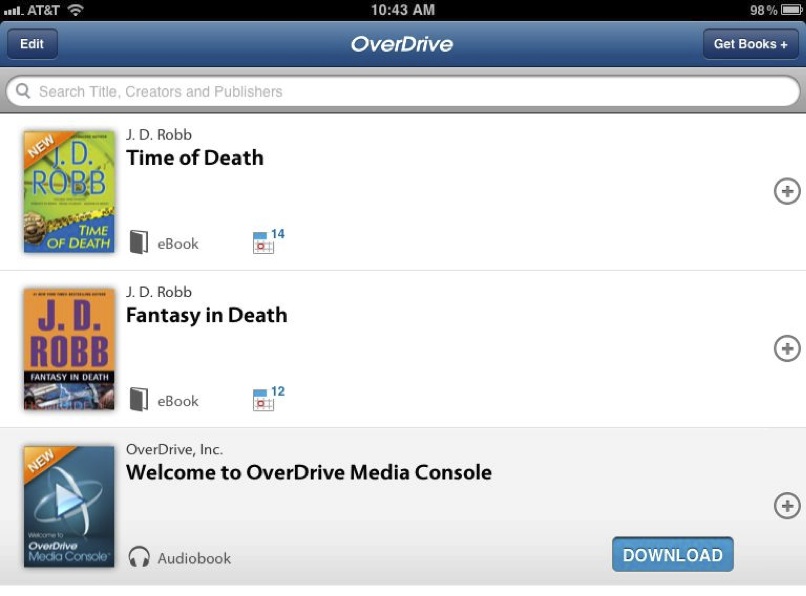Open the OverDrive Media Console cover thumbnail
The image size is (806, 596).
tap(69, 507)
